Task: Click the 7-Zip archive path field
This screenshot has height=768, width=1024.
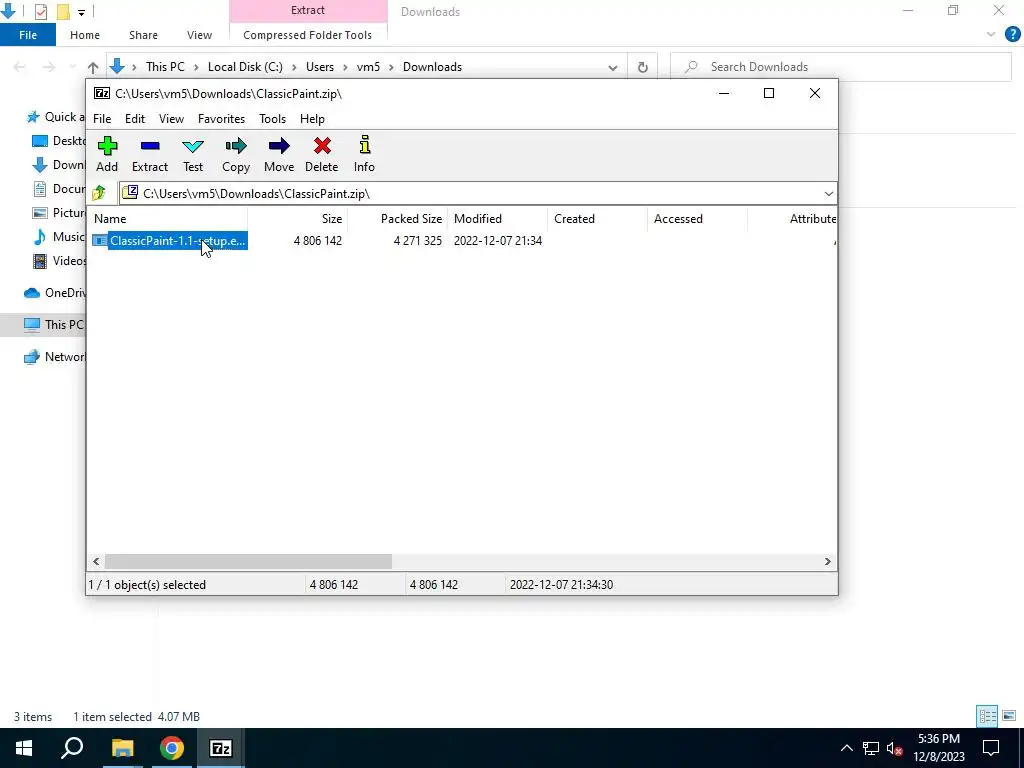Action: click(470, 193)
